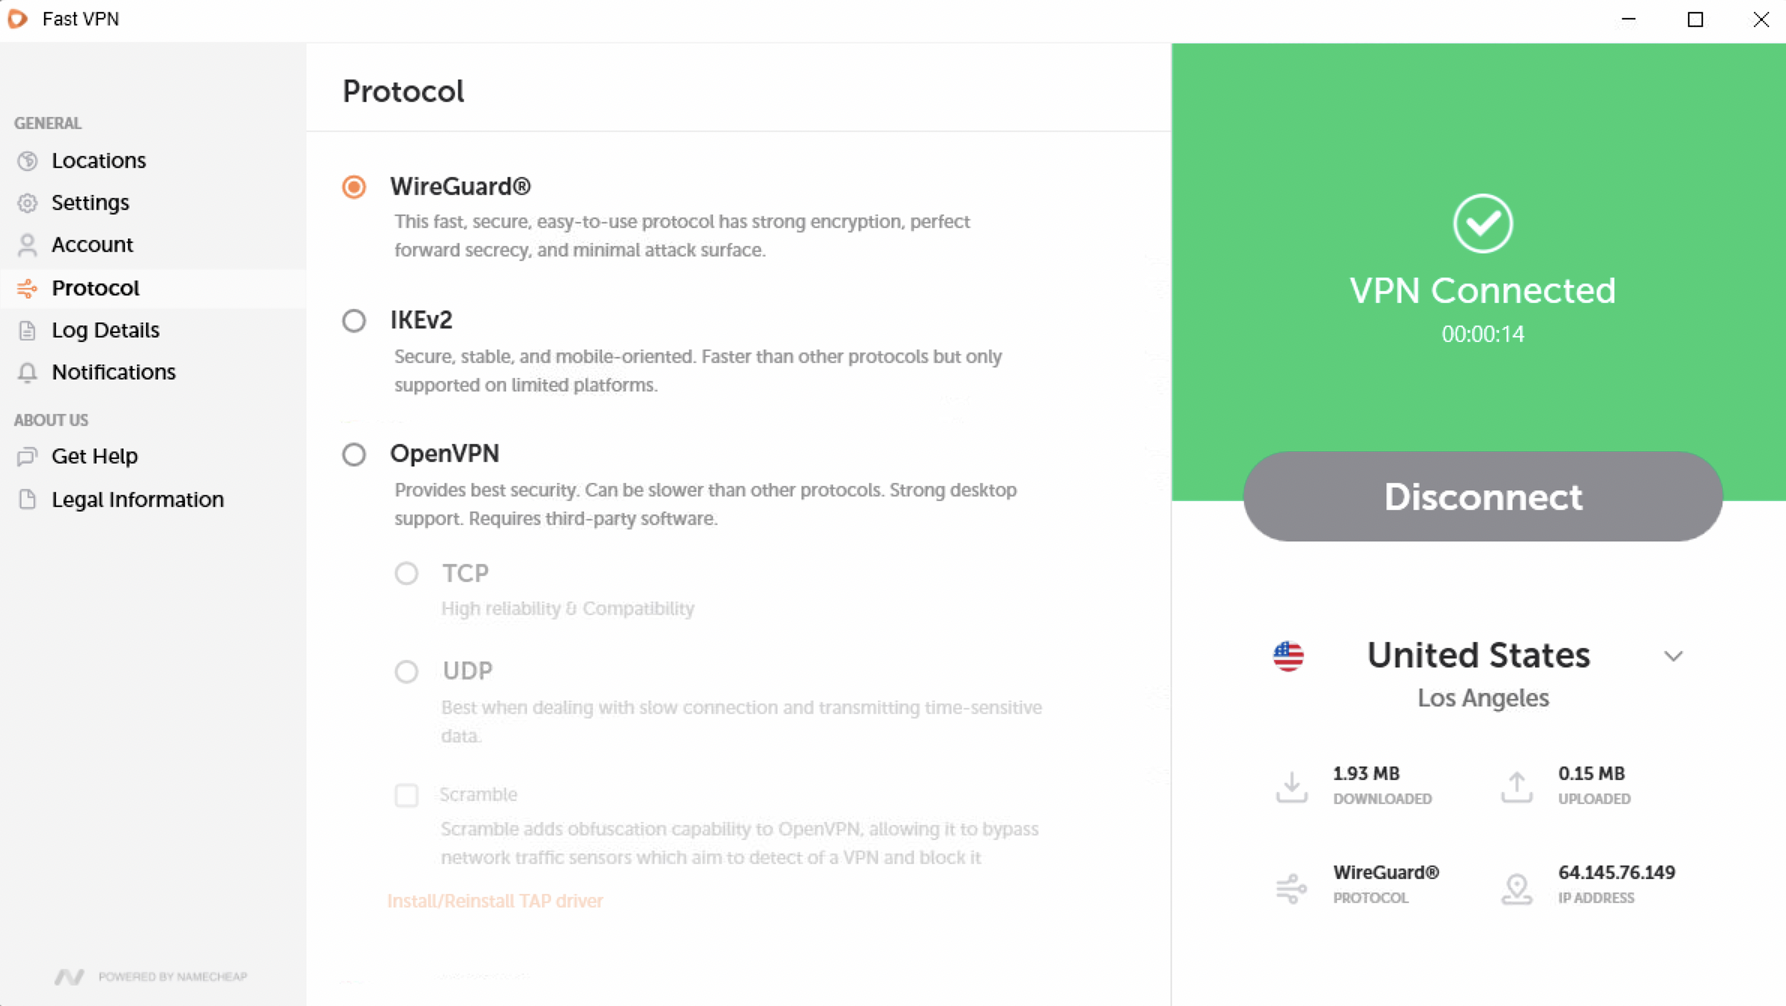This screenshot has width=1786, height=1006.
Task: Click the Notifications bell icon
Action: 27,372
